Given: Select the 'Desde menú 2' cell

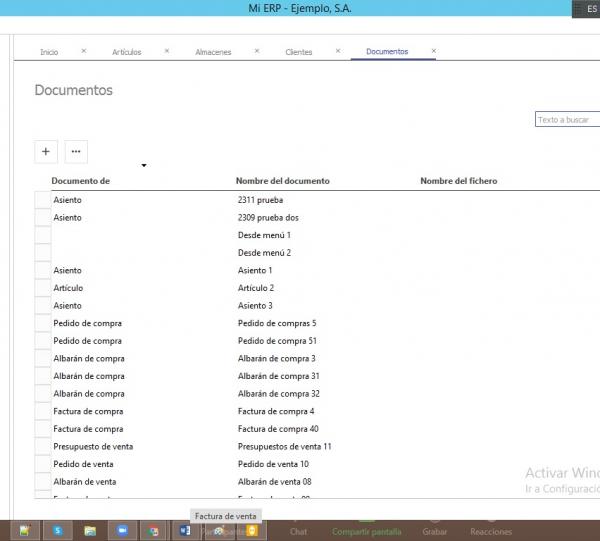Looking at the screenshot, I should 264,253.
